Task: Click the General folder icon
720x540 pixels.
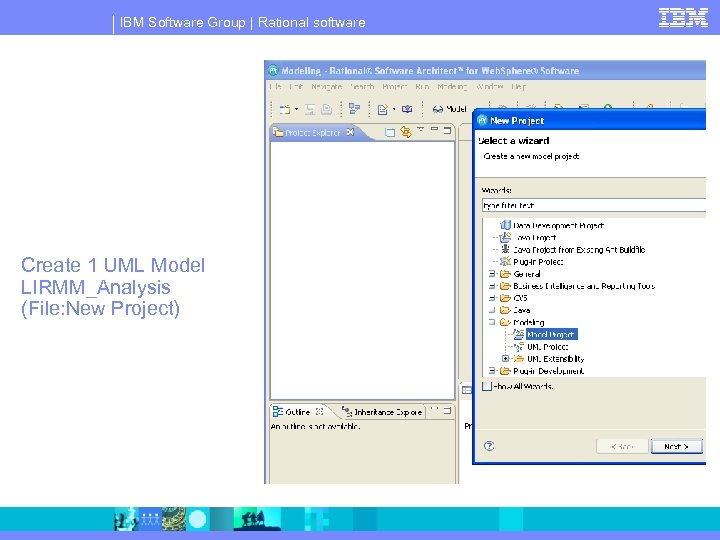Action: tap(506, 274)
